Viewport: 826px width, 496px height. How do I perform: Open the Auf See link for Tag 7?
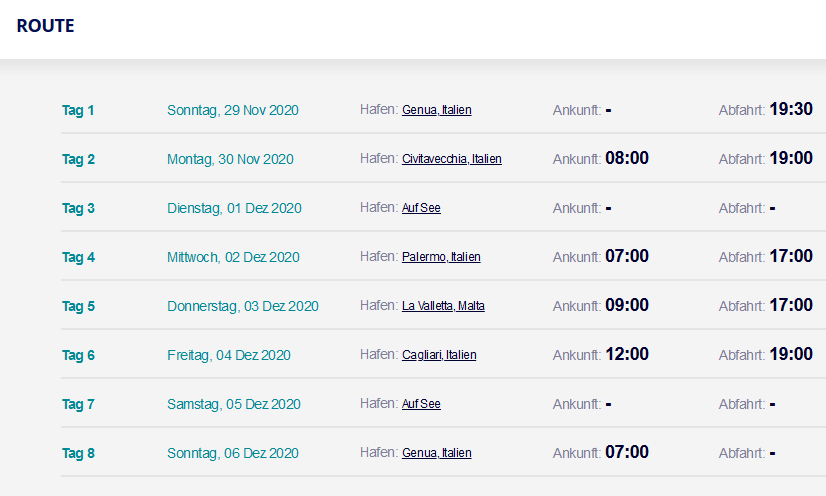(421, 404)
